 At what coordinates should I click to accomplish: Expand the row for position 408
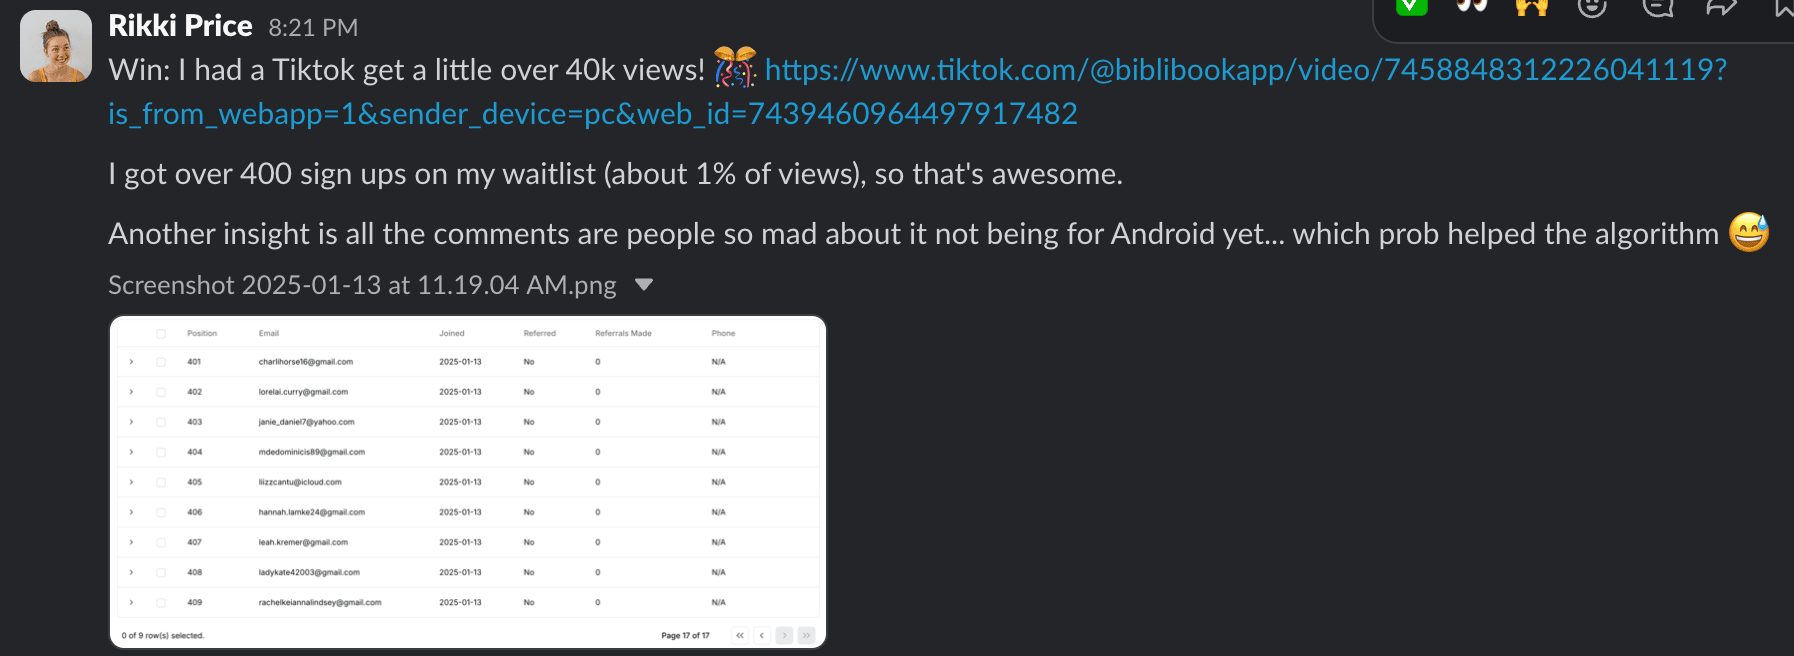(x=131, y=572)
